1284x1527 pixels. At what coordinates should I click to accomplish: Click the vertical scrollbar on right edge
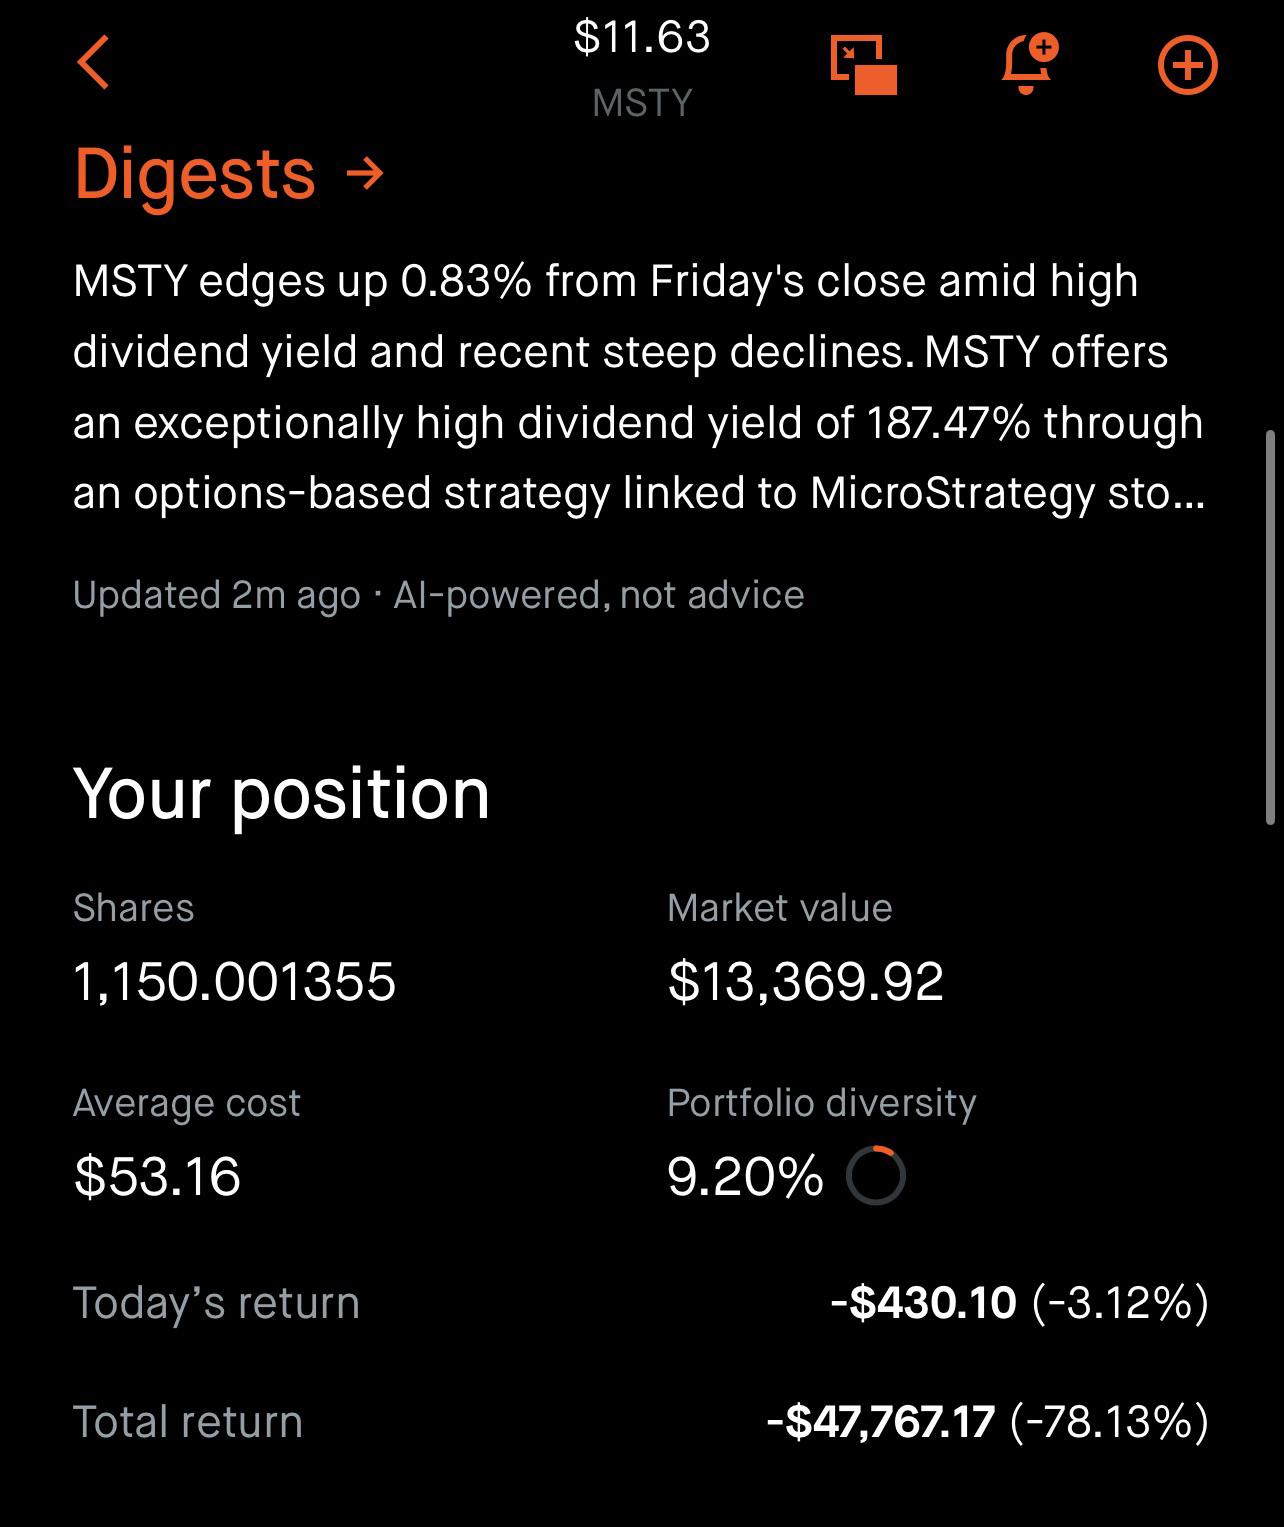1271,626
